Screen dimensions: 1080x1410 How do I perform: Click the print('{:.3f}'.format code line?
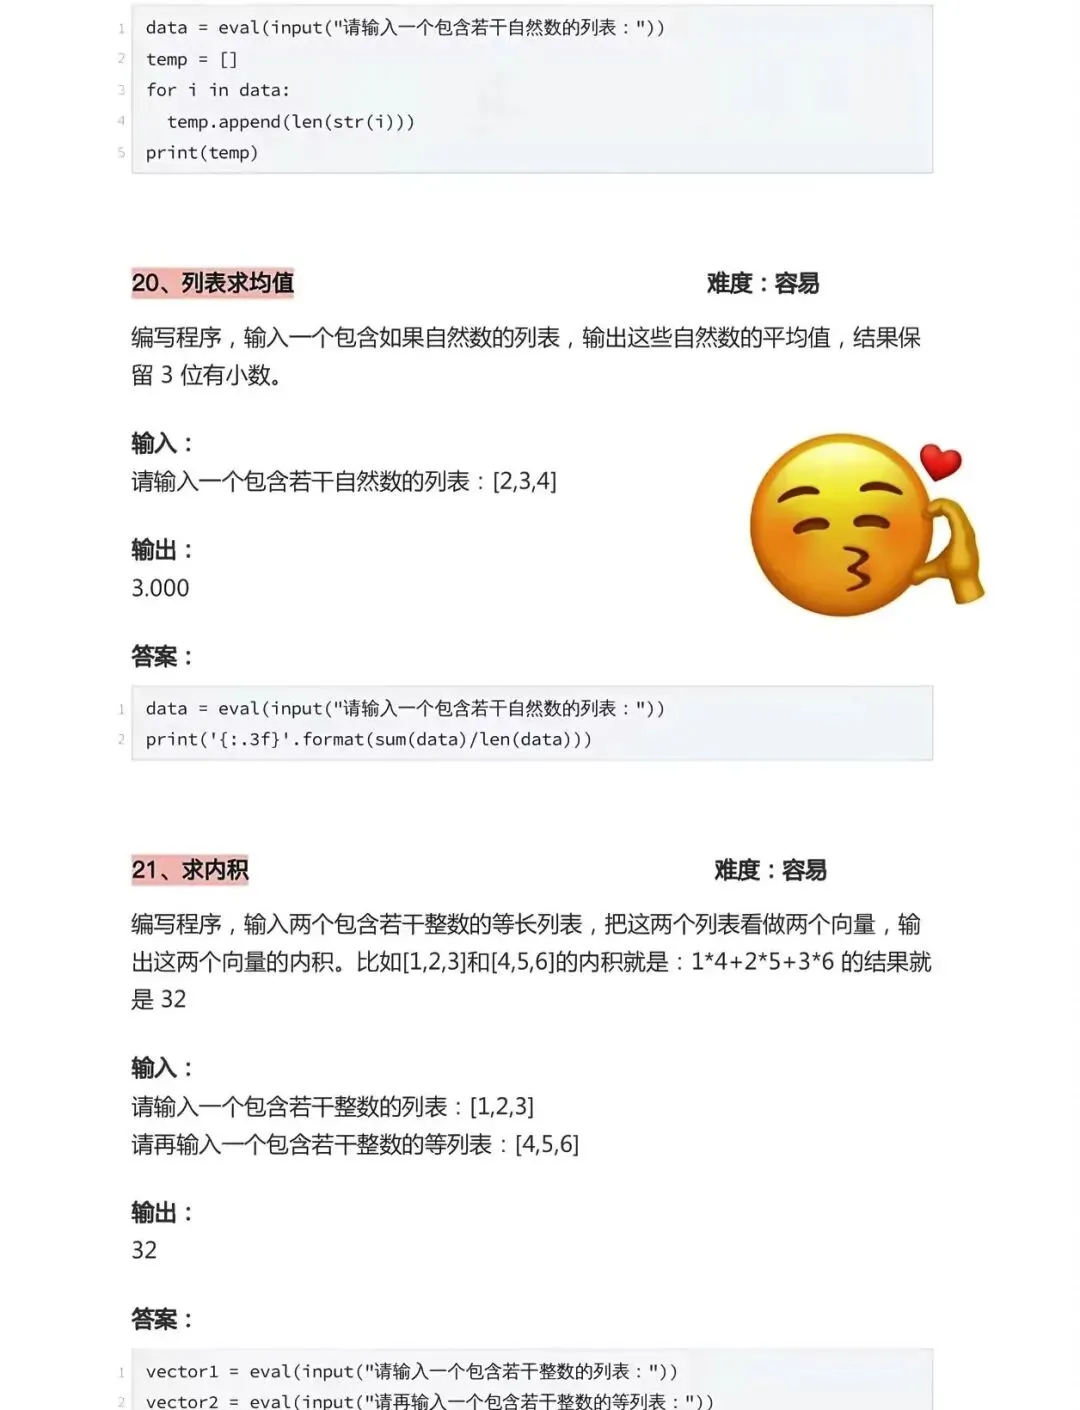[369, 740]
